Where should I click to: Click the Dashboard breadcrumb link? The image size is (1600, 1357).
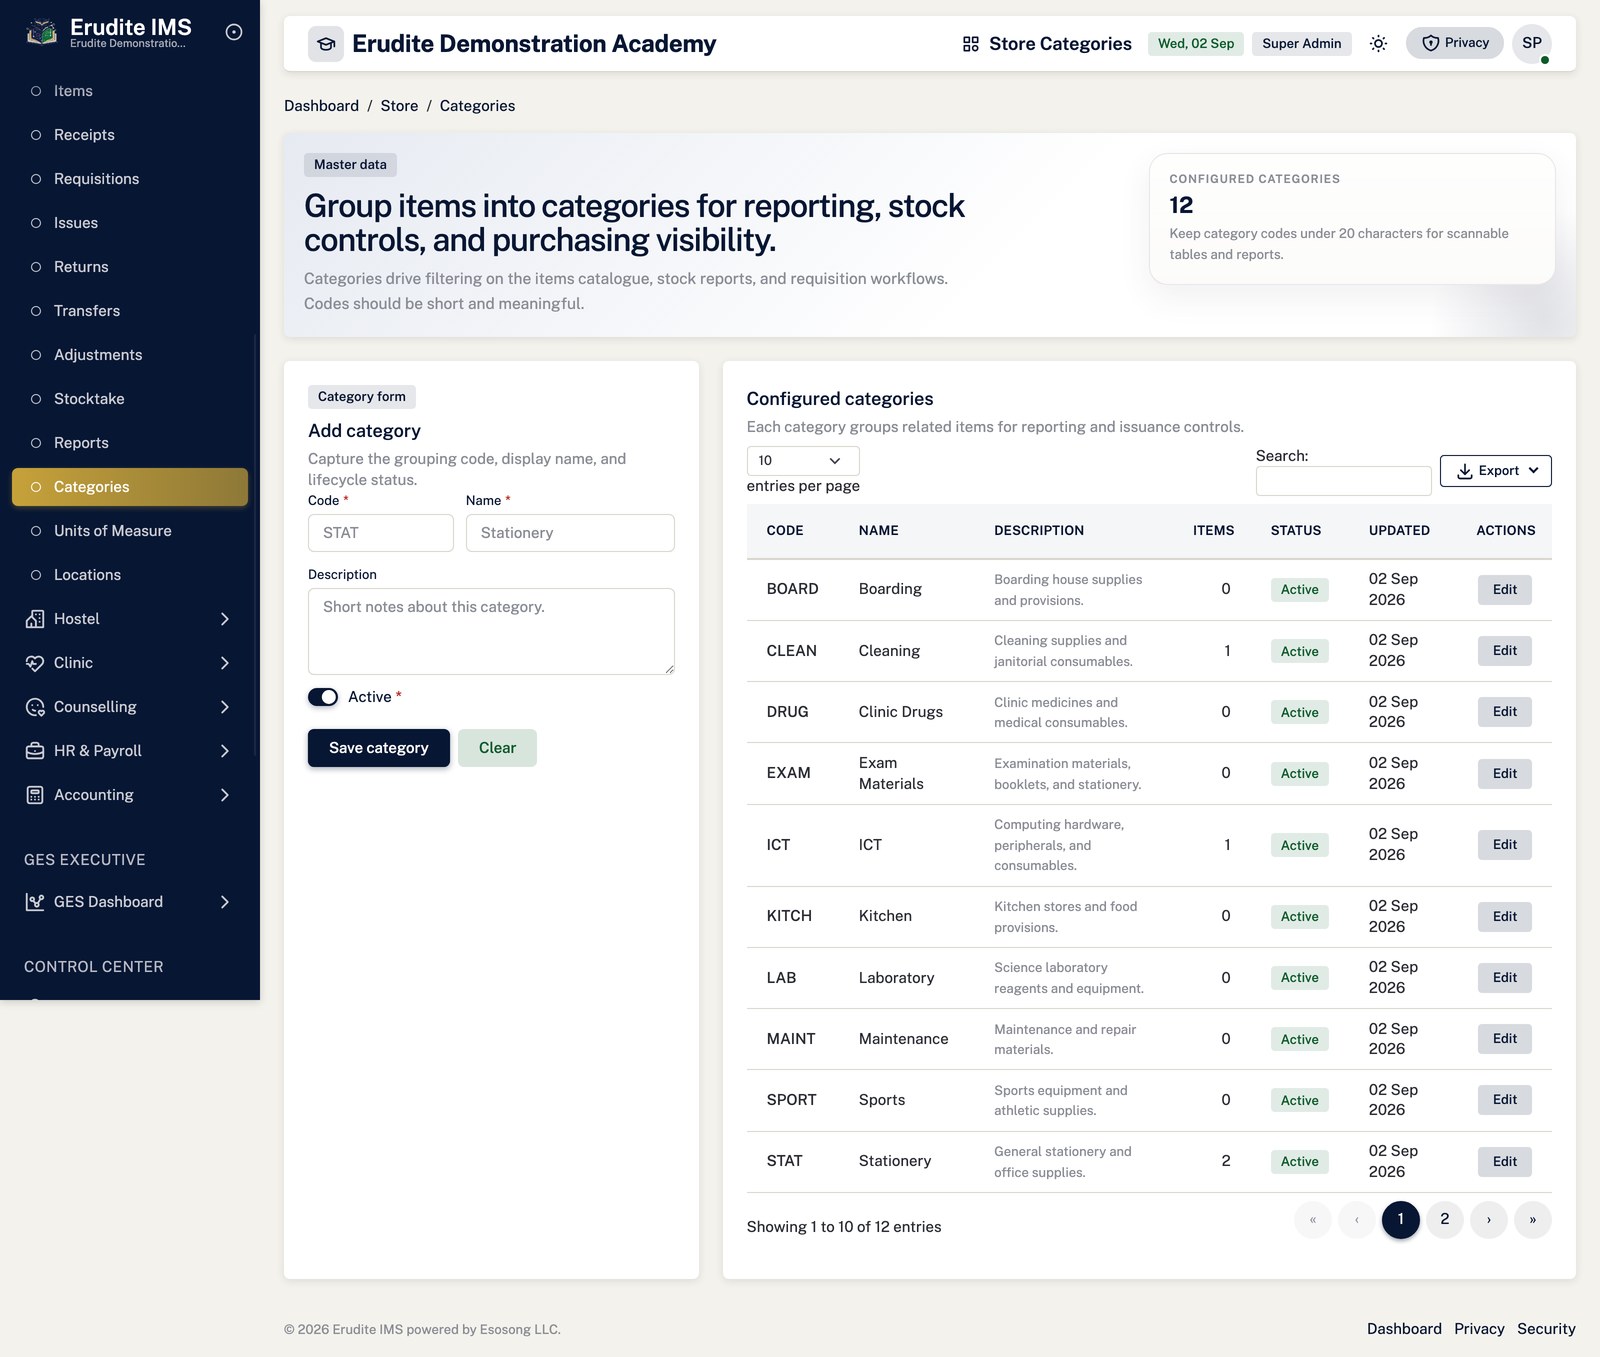tap(321, 106)
